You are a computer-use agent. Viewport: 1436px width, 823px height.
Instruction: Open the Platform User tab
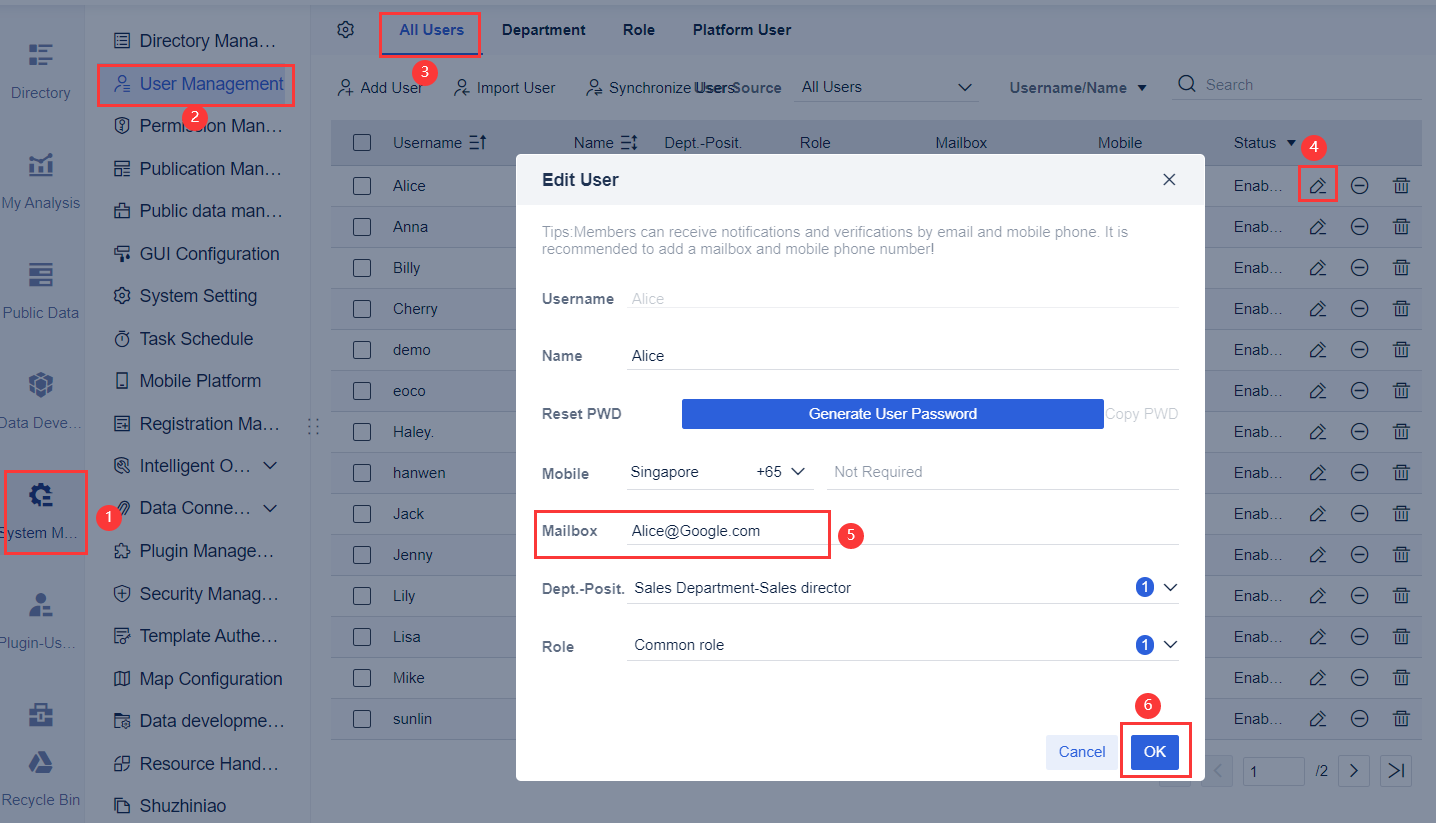(741, 30)
